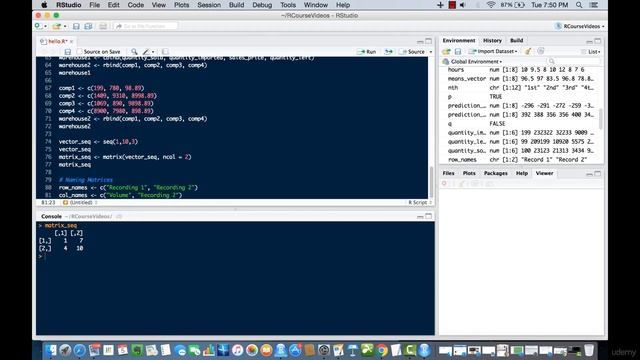Switch to the Environment tab
Image resolution: width=640 pixels, height=360 pixels.
tap(459, 40)
